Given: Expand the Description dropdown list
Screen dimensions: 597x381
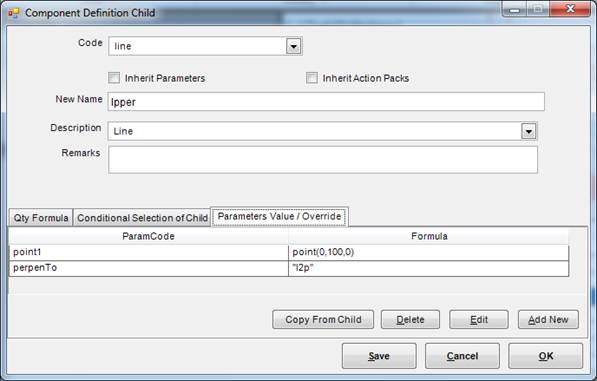Looking at the screenshot, I should [528, 131].
